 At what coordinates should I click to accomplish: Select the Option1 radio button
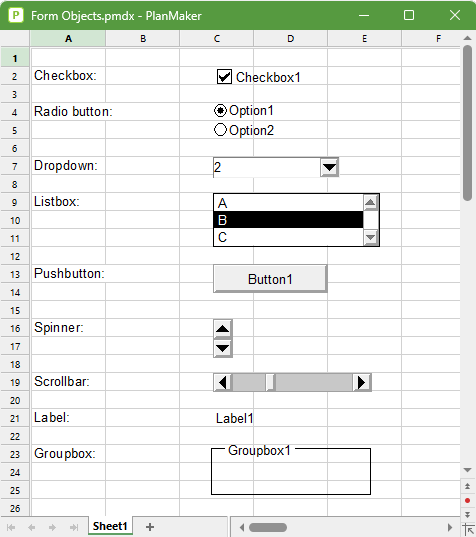click(x=220, y=111)
